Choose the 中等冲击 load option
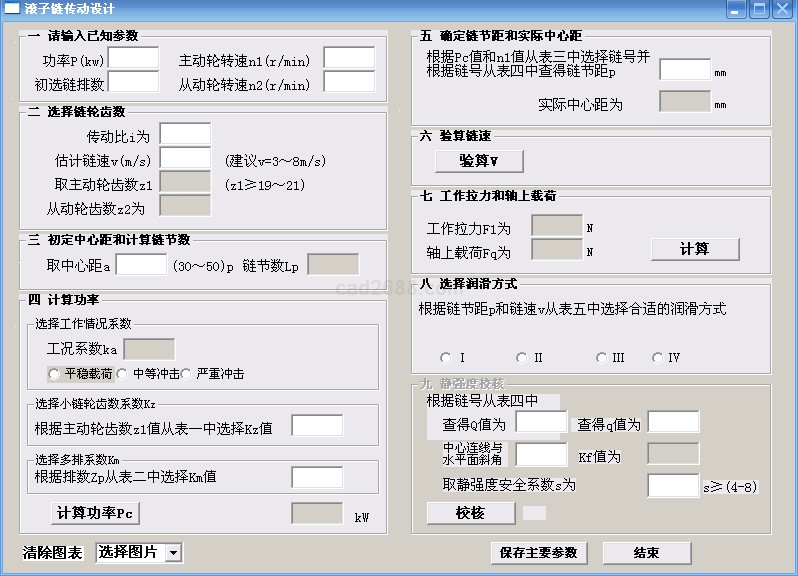 pos(122,374)
